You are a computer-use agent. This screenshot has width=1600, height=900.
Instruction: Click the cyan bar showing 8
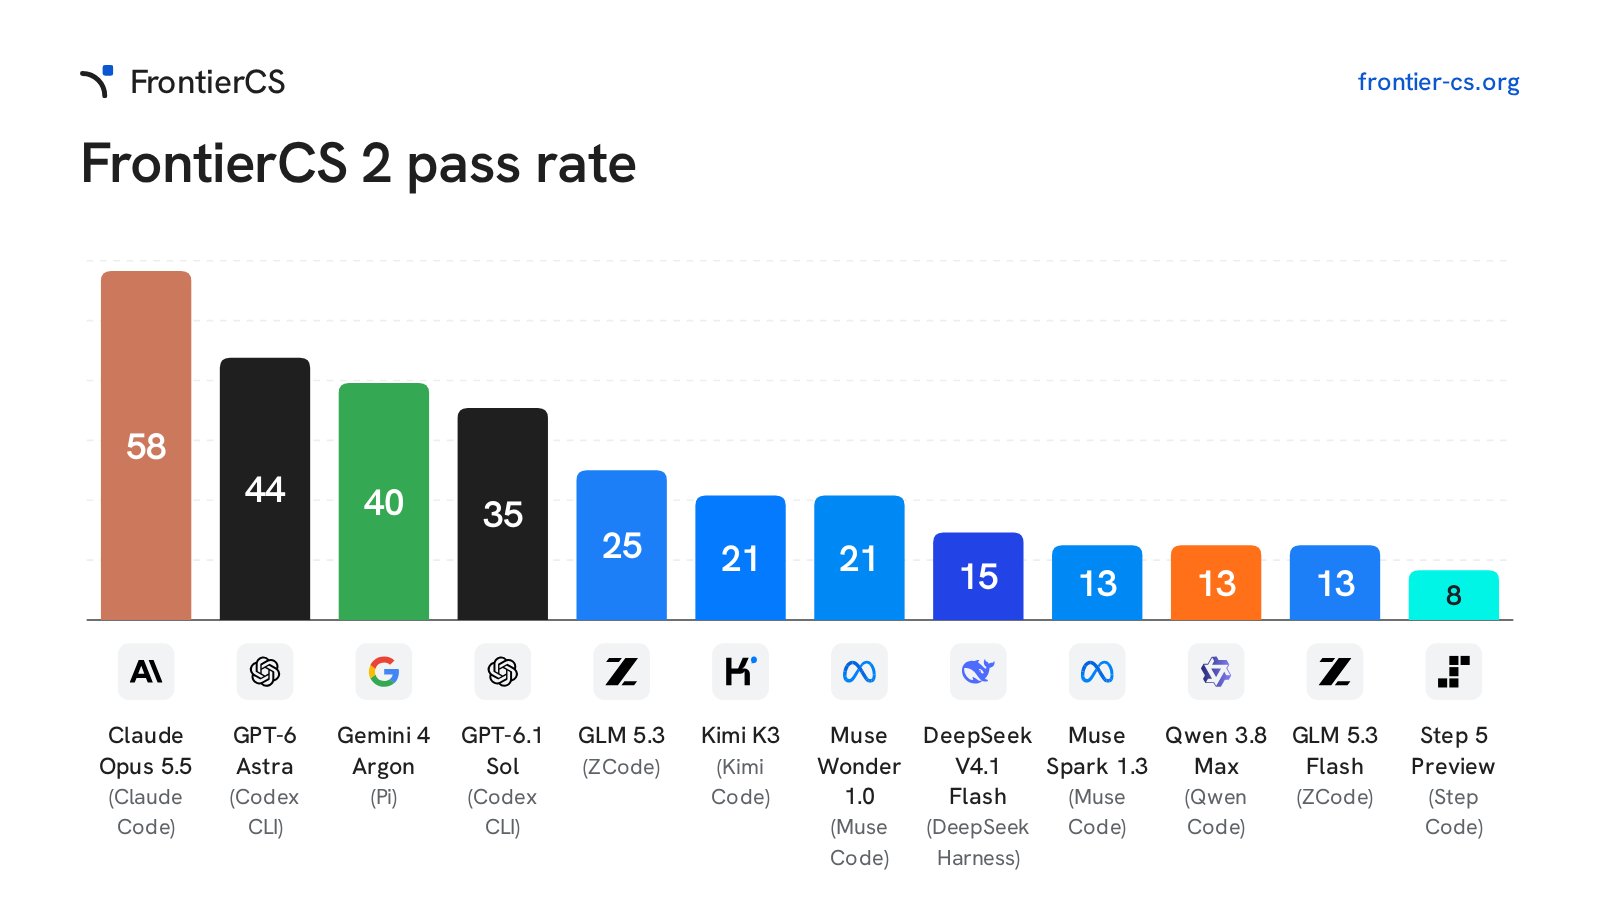pyautogui.click(x=1454, y=595)
